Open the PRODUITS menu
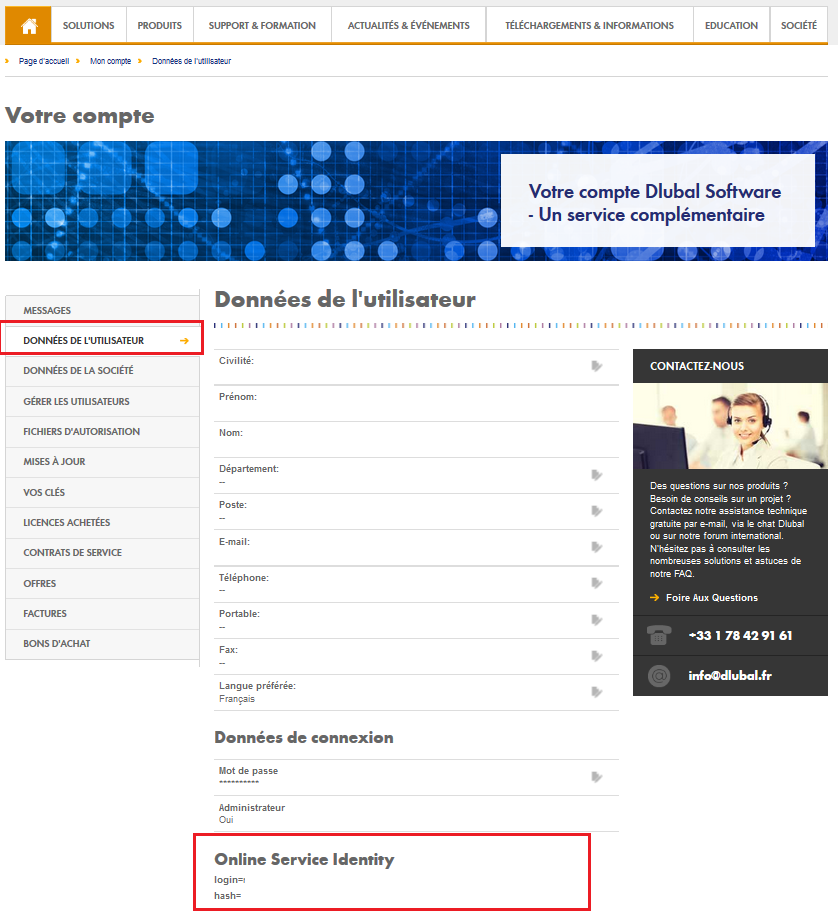The width and height of the screenshot is (838, 915). click(159, 25)
